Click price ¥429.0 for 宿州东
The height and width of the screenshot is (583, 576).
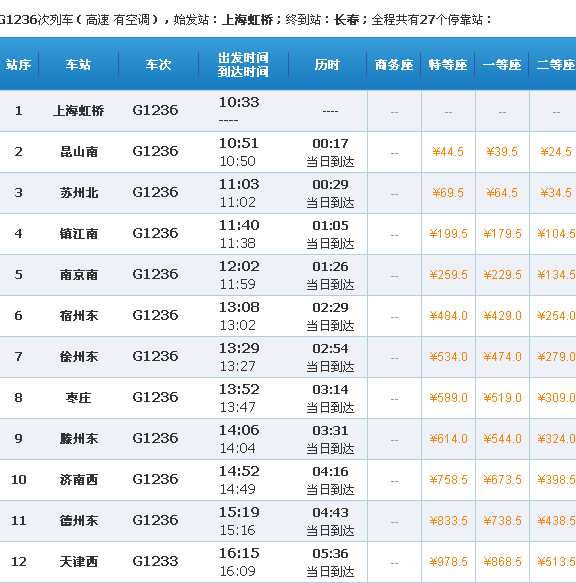point(502,316)
